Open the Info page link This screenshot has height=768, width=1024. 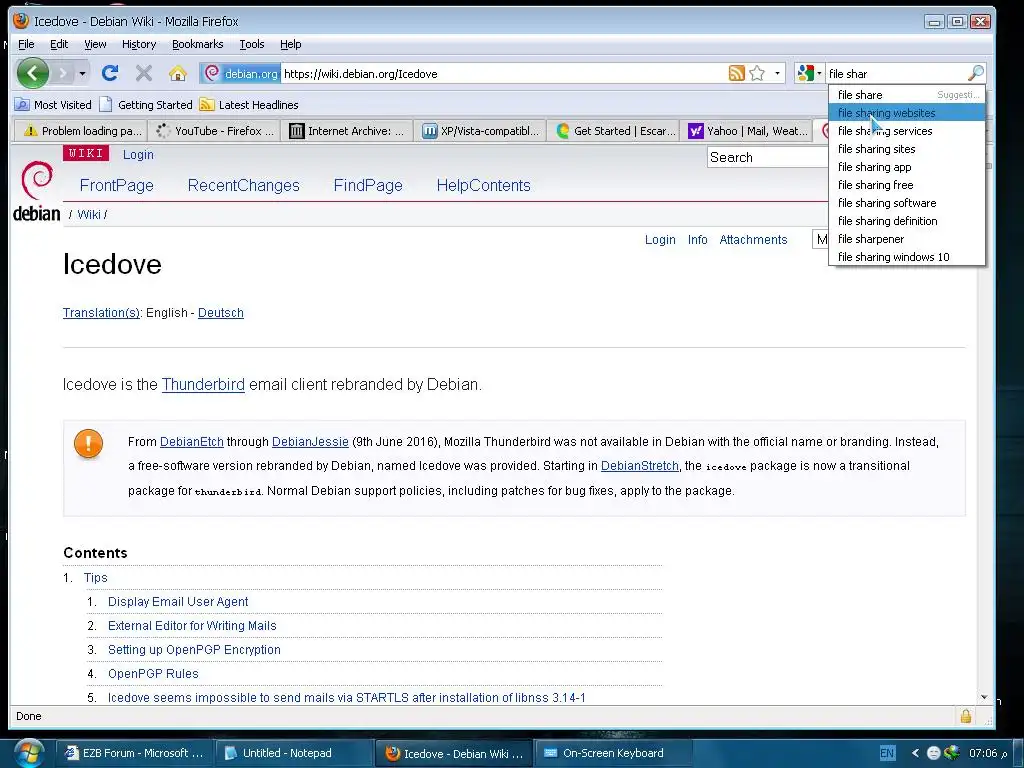[697, 240]
